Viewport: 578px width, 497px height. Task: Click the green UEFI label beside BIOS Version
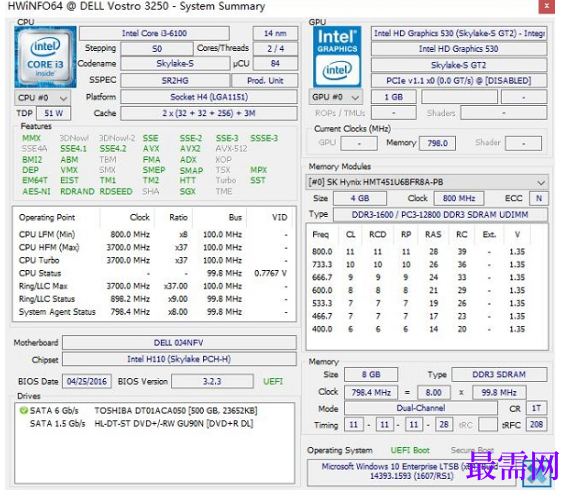(x=273, y=381)
